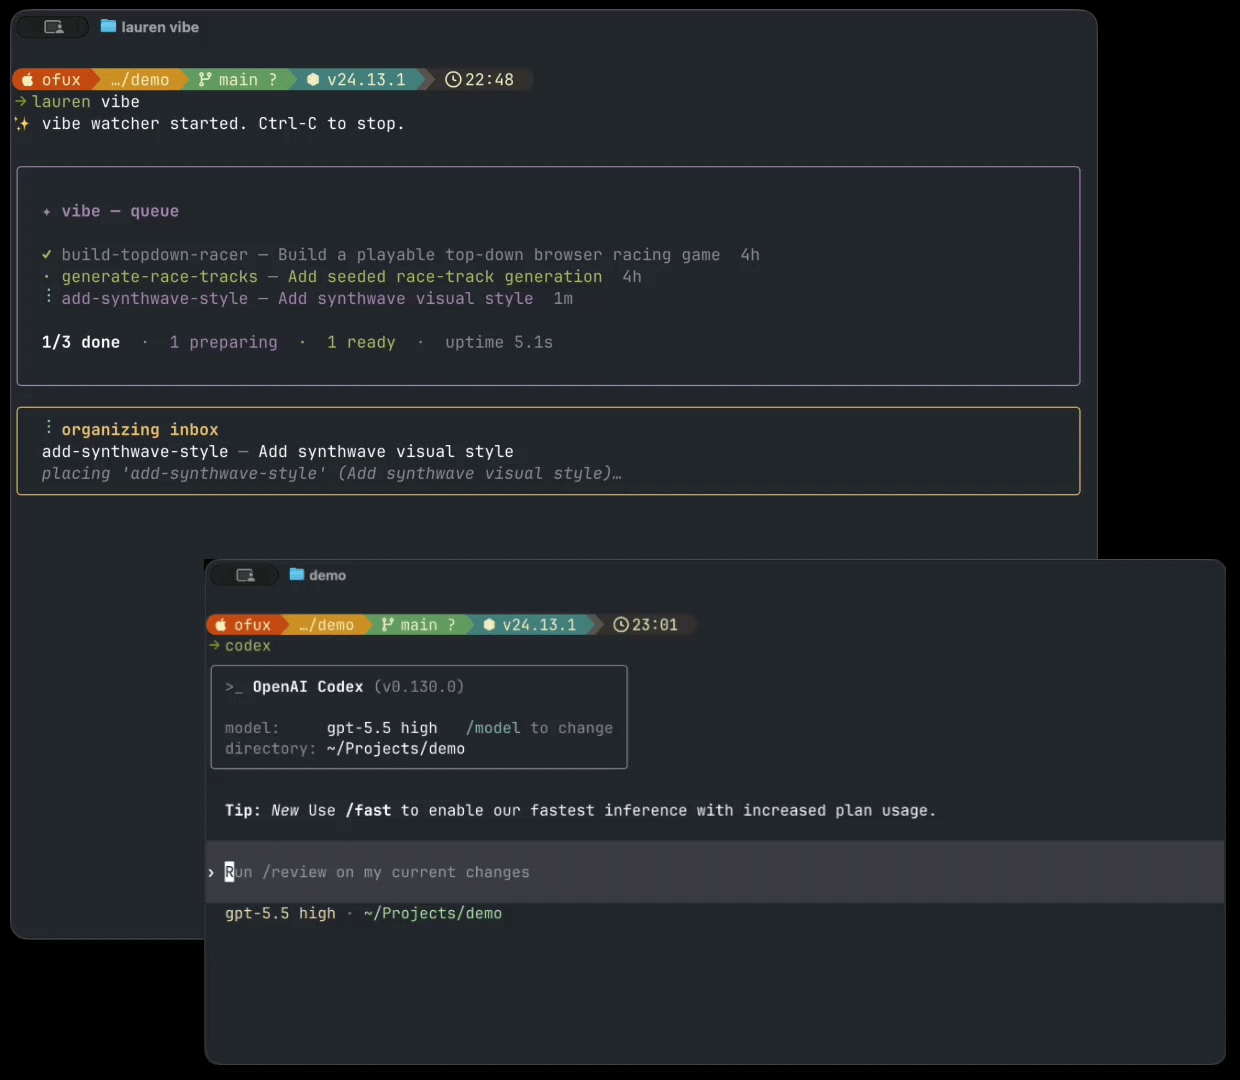Image resolution: width=1240 pixels, height=1080 pixels.
Task: Click the gpt-5.5 high footer status
Action: (x=280, y=913)
